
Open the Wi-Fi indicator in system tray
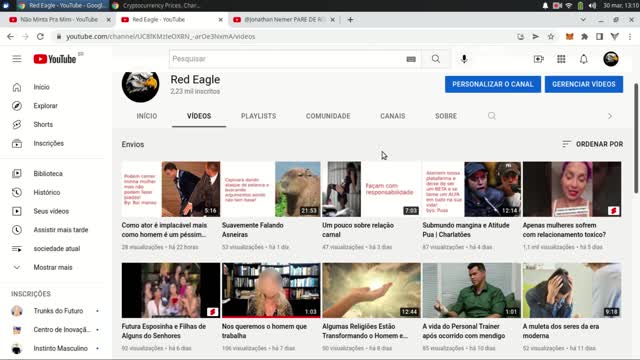(x=569, y=5)
